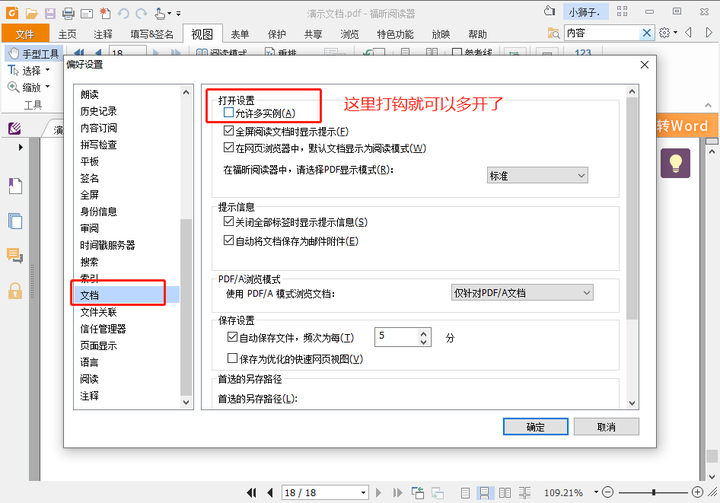Go to first page in status bar
Viewport: 720px width, 503px height.
(x=252, y=493)
